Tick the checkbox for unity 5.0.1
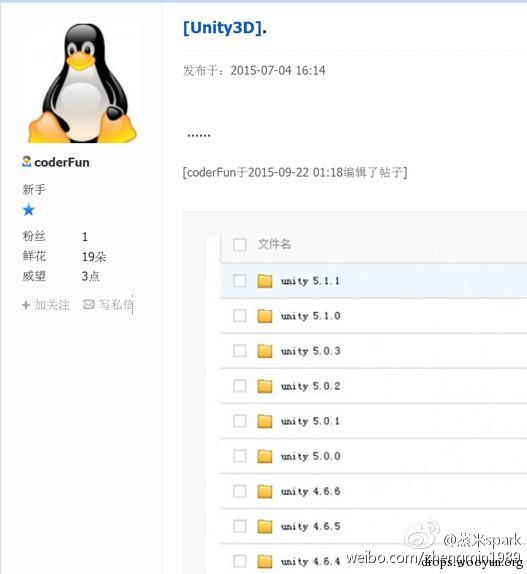 click(240, 421)
